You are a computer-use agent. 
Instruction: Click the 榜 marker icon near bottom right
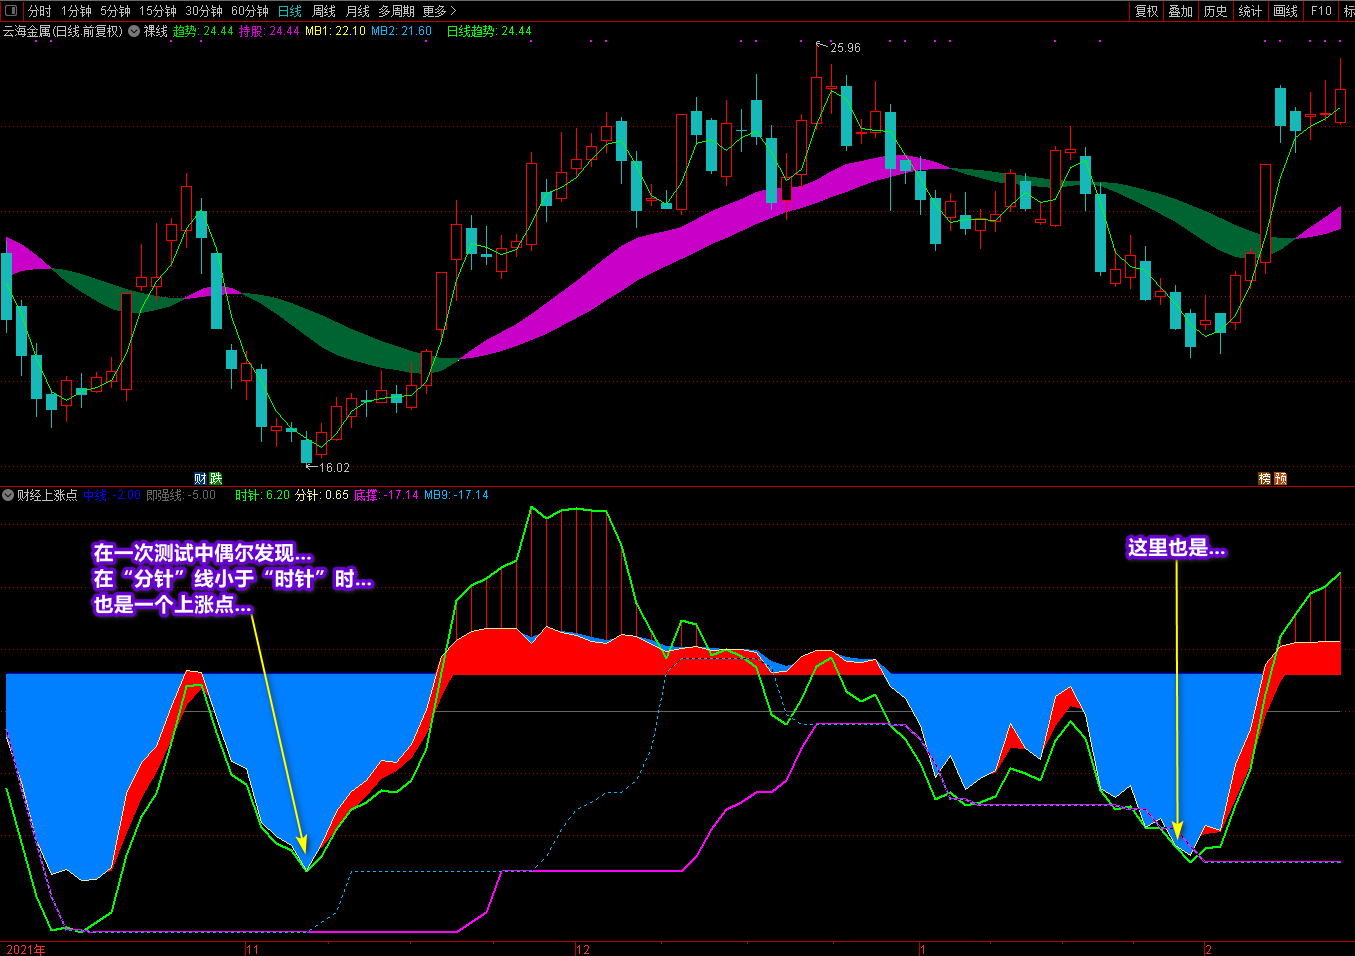tap(1265, 479)
